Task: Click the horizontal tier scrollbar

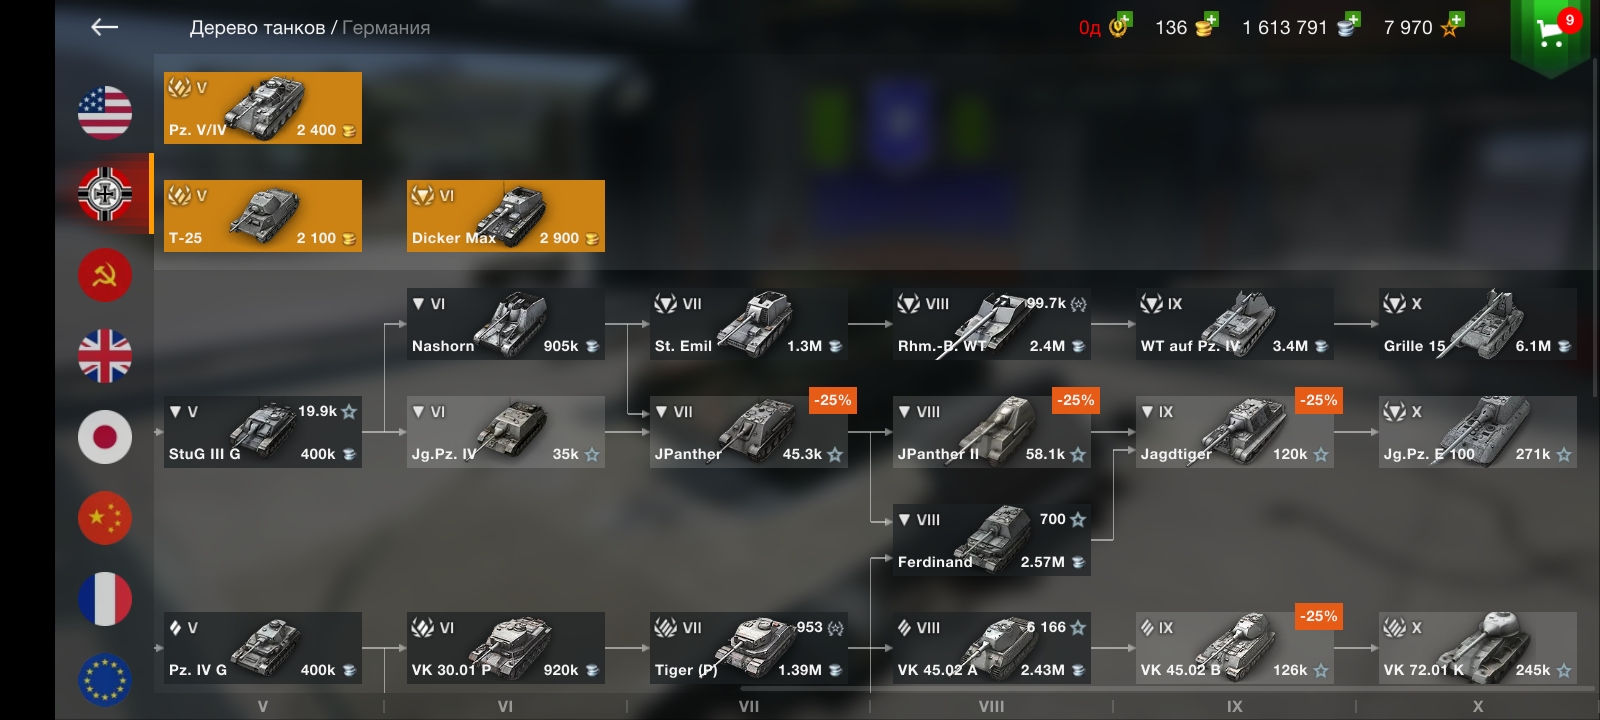Action: point(1165,688)
